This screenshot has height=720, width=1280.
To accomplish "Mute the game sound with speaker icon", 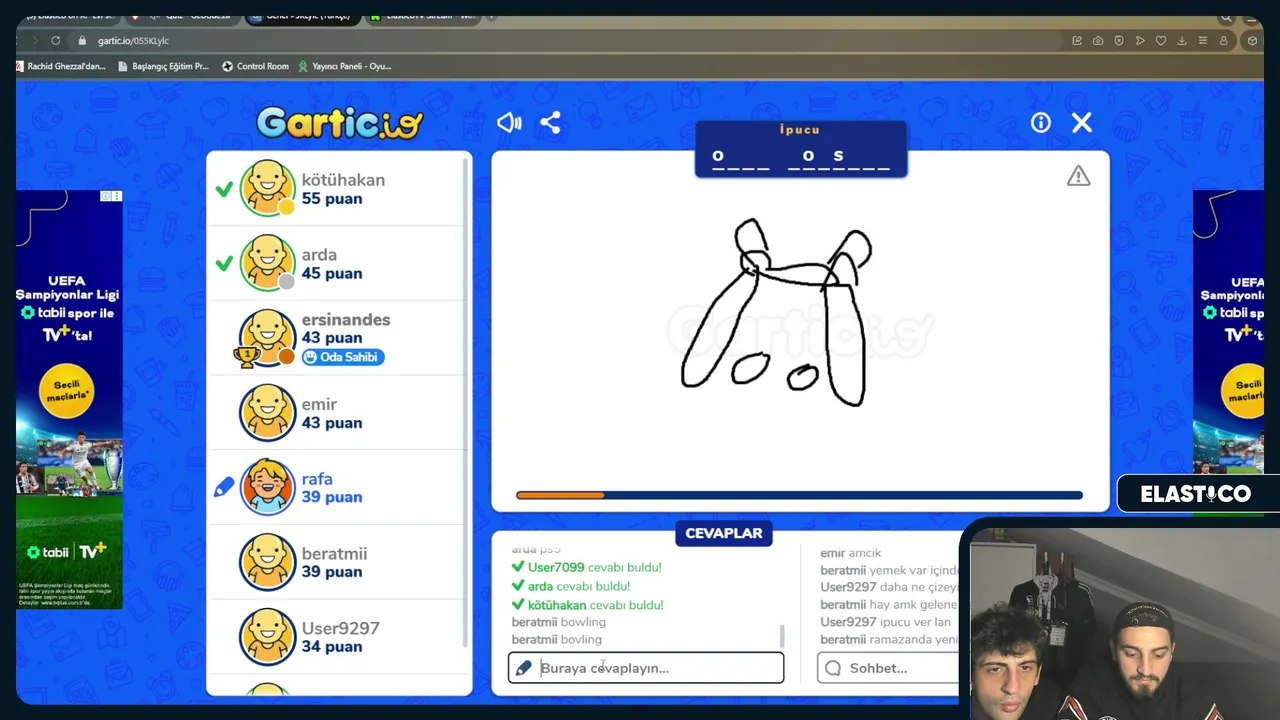I will (509, 122).
